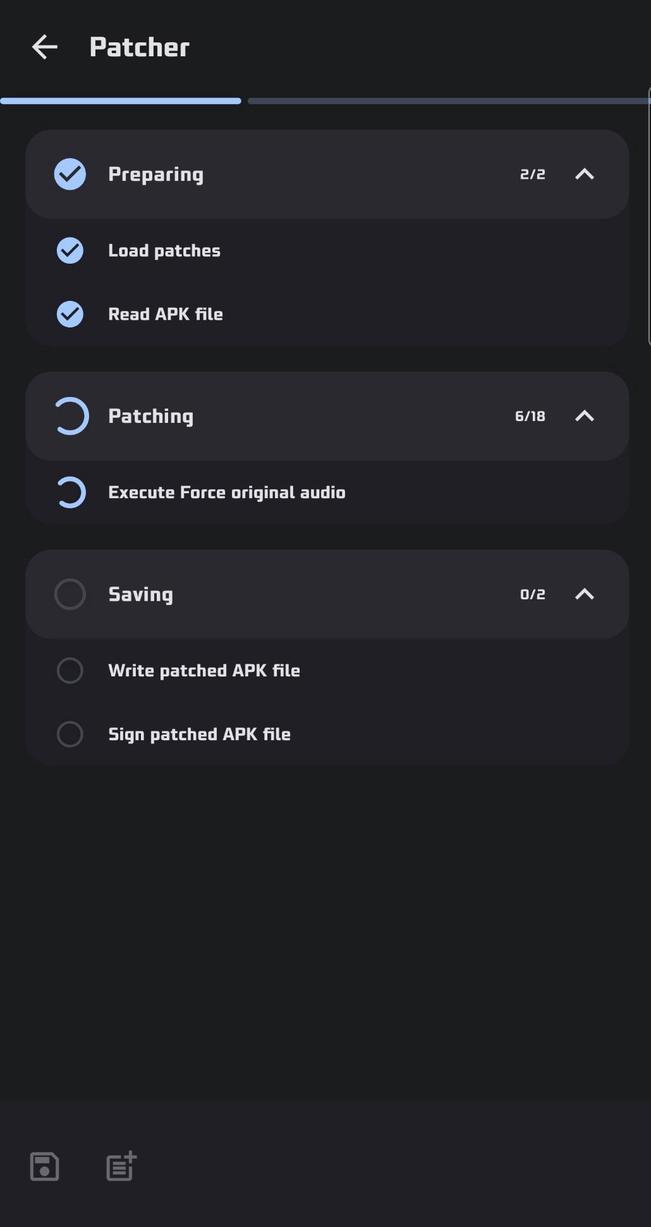Click the spinning progress icon next to Patching
The width and height of the screenshot is (651, 1227).
pos(70,416)
